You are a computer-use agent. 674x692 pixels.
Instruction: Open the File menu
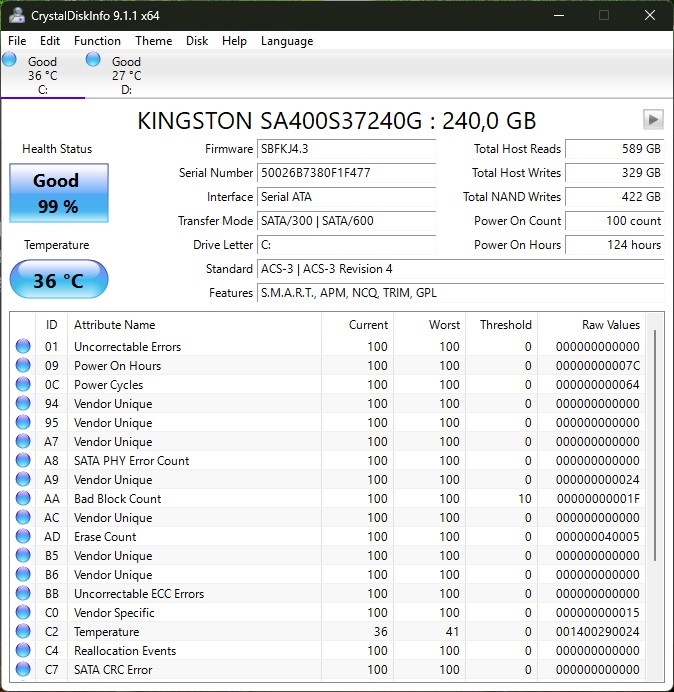pos(17,41)
